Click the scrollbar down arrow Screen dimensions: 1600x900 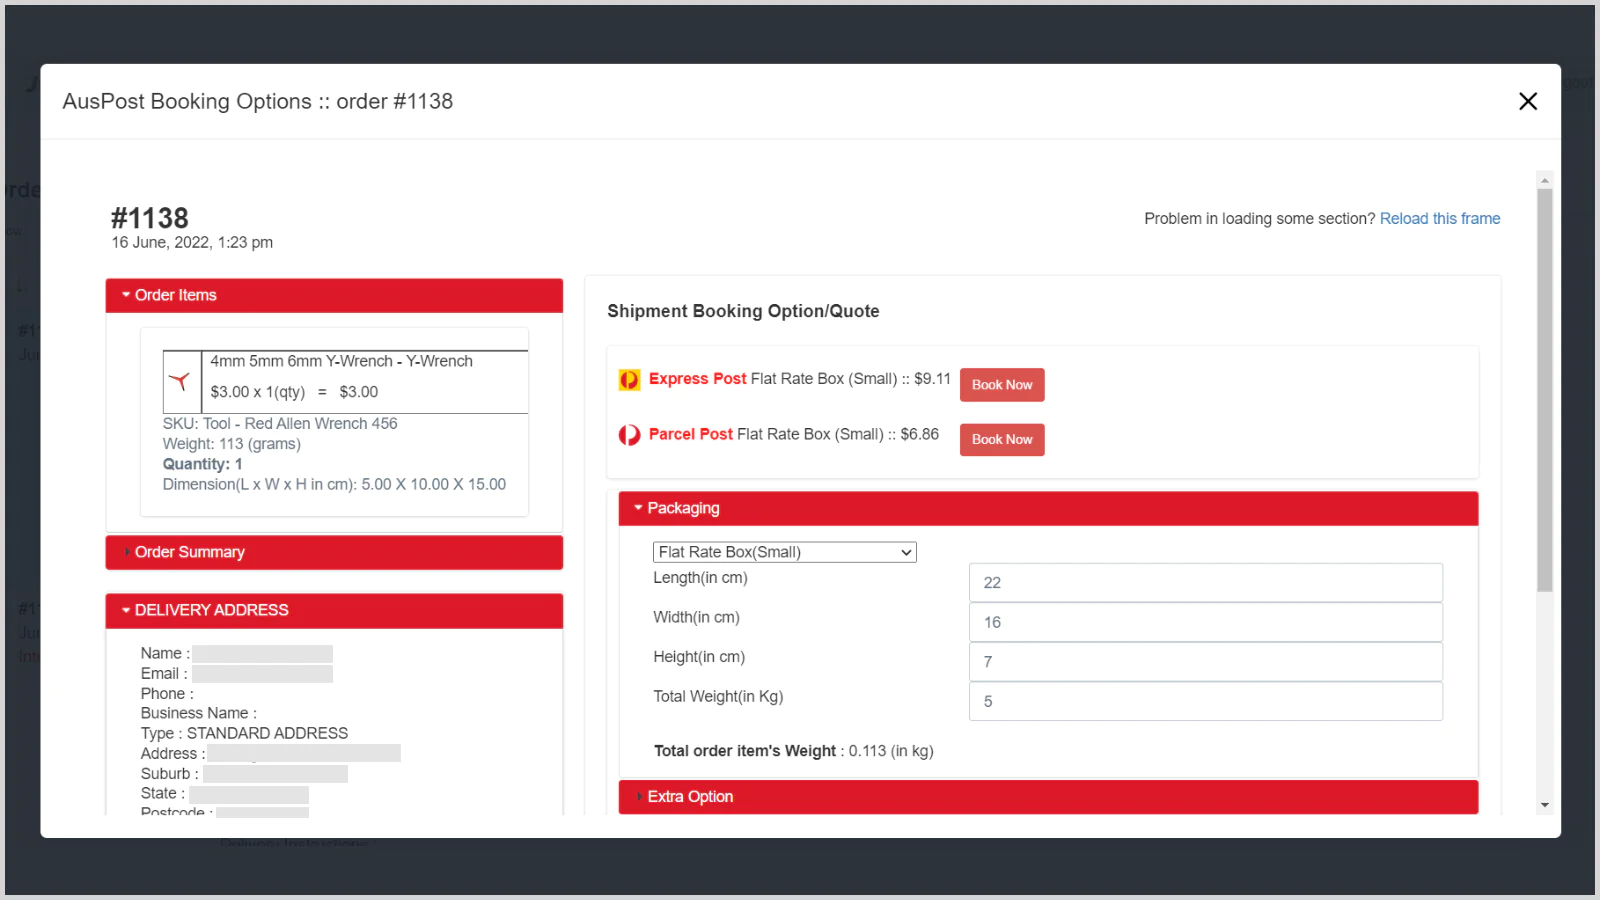click(x=1545, y=805)
